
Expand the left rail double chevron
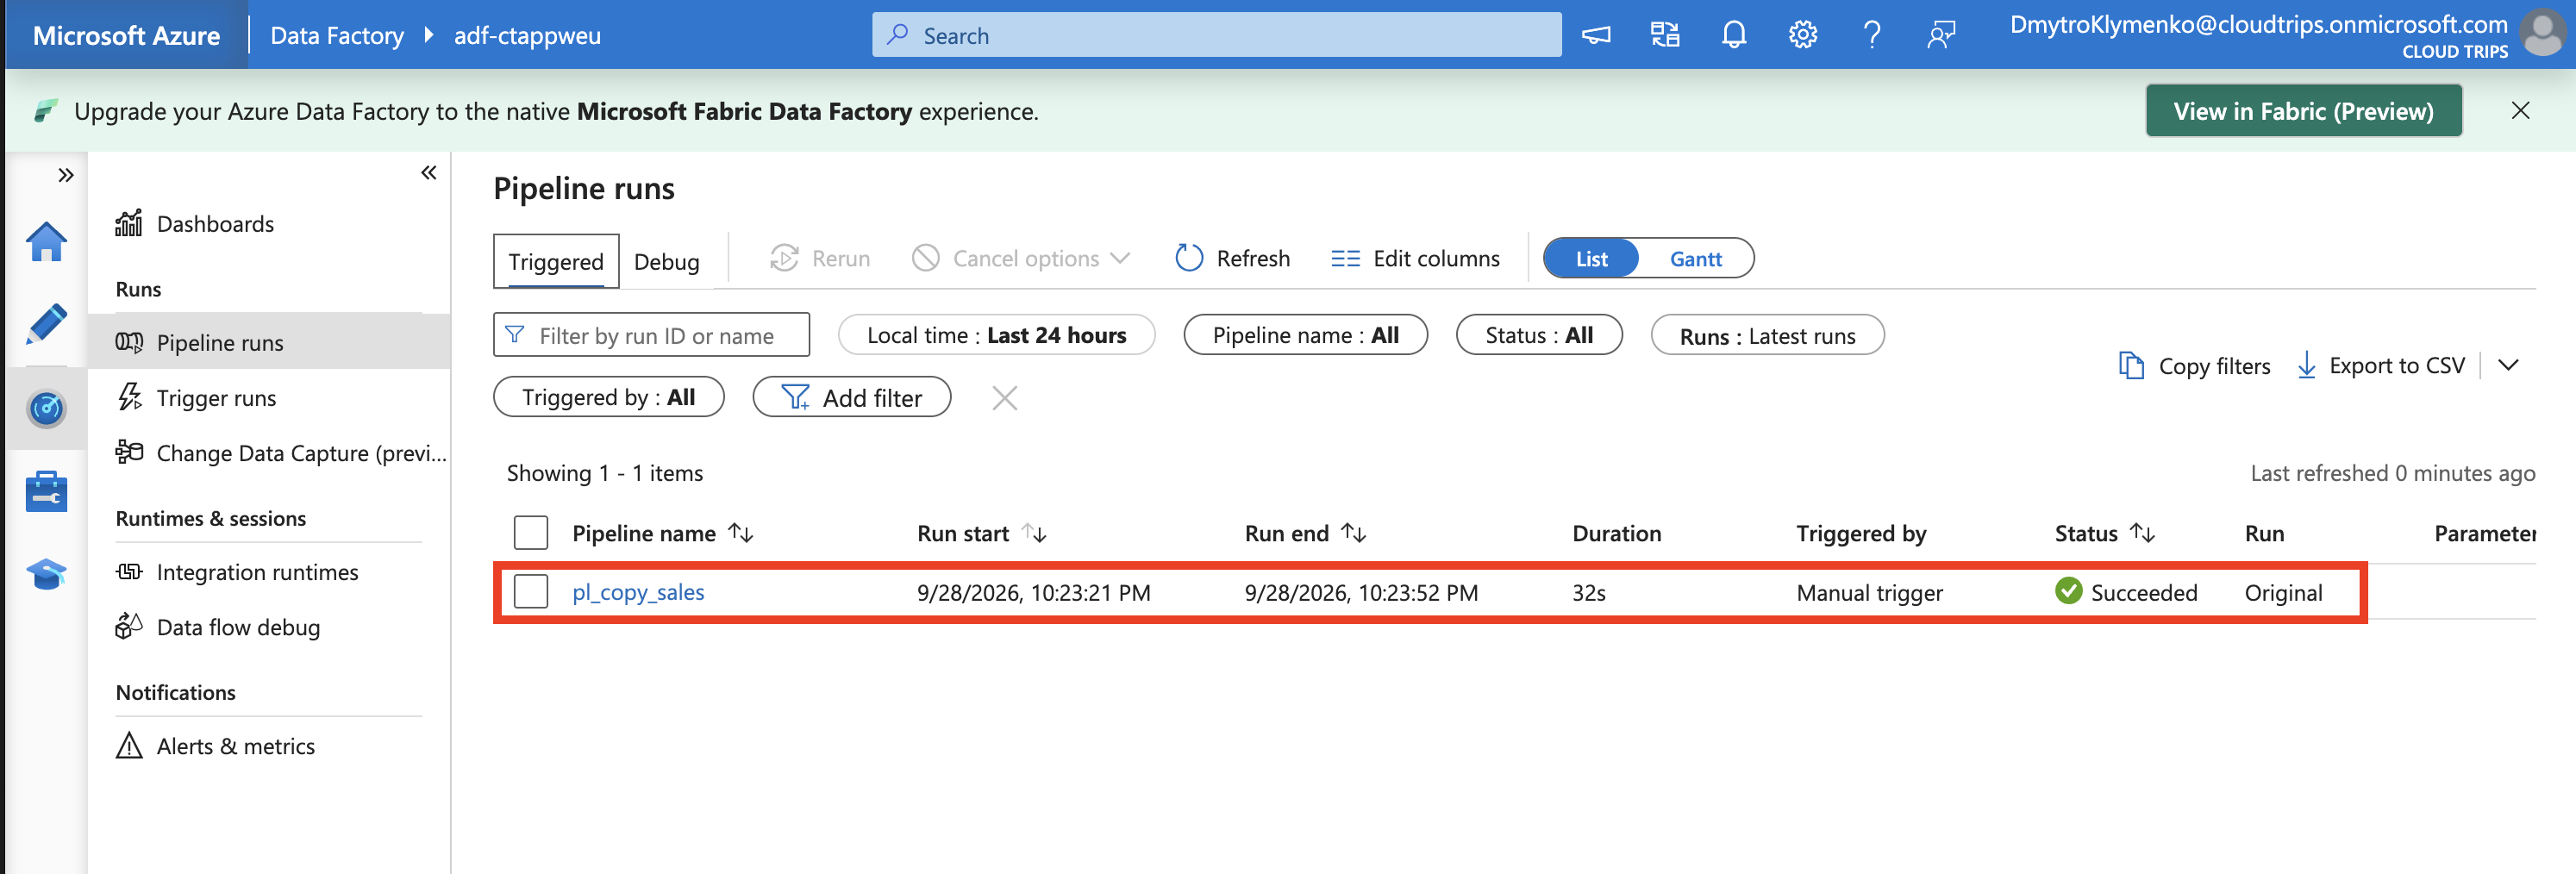pos(66,175)
